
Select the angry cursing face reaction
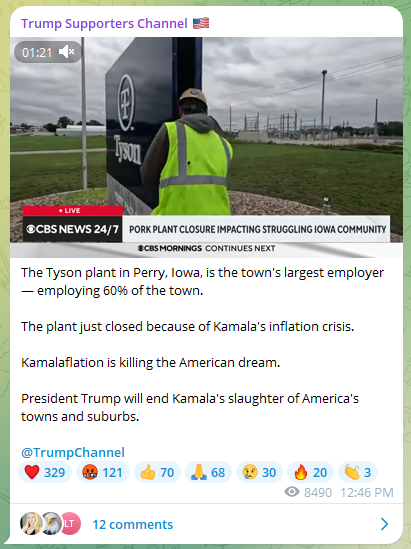103,472
